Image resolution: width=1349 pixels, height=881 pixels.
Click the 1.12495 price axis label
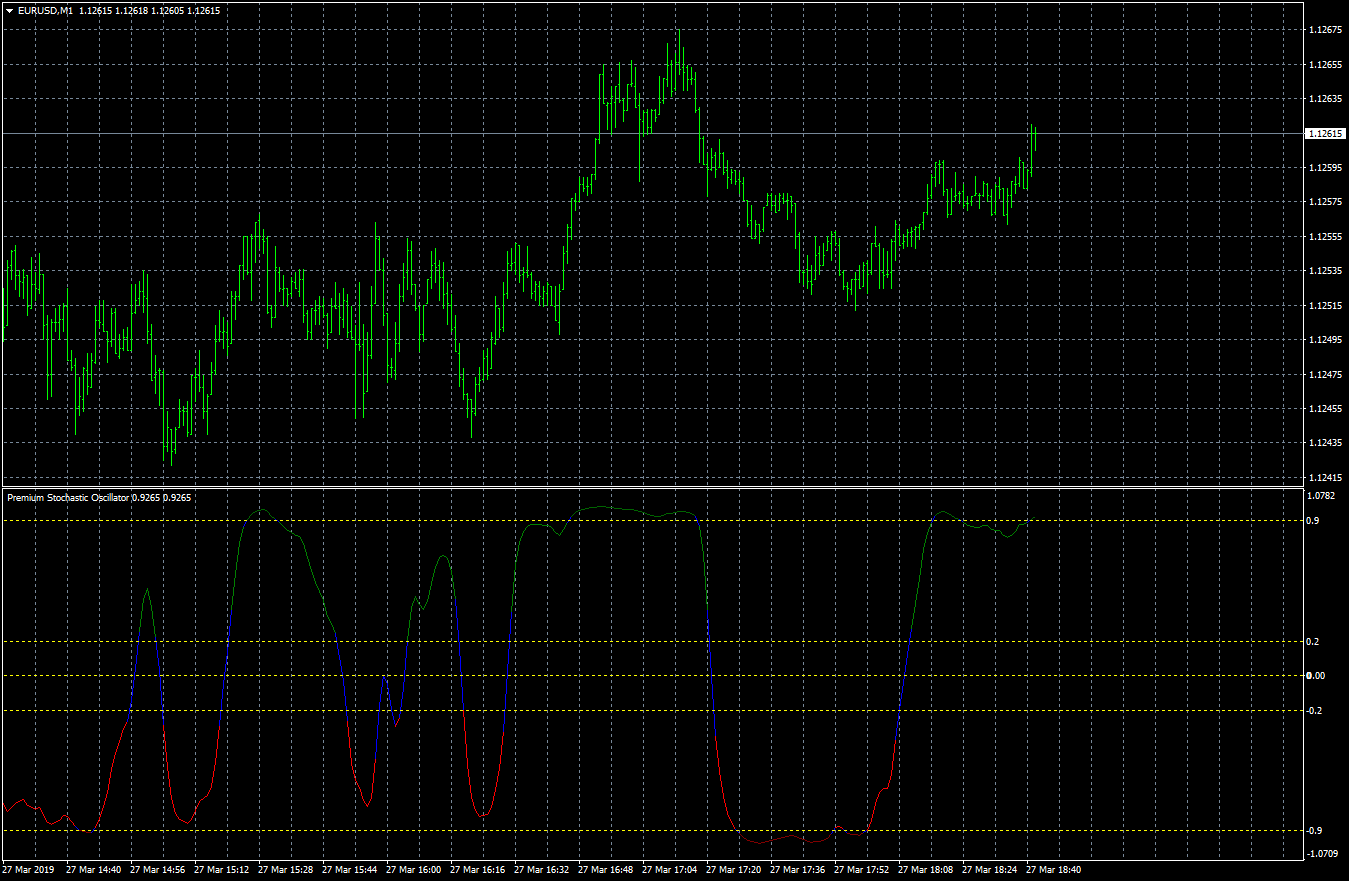[1325, 340]
